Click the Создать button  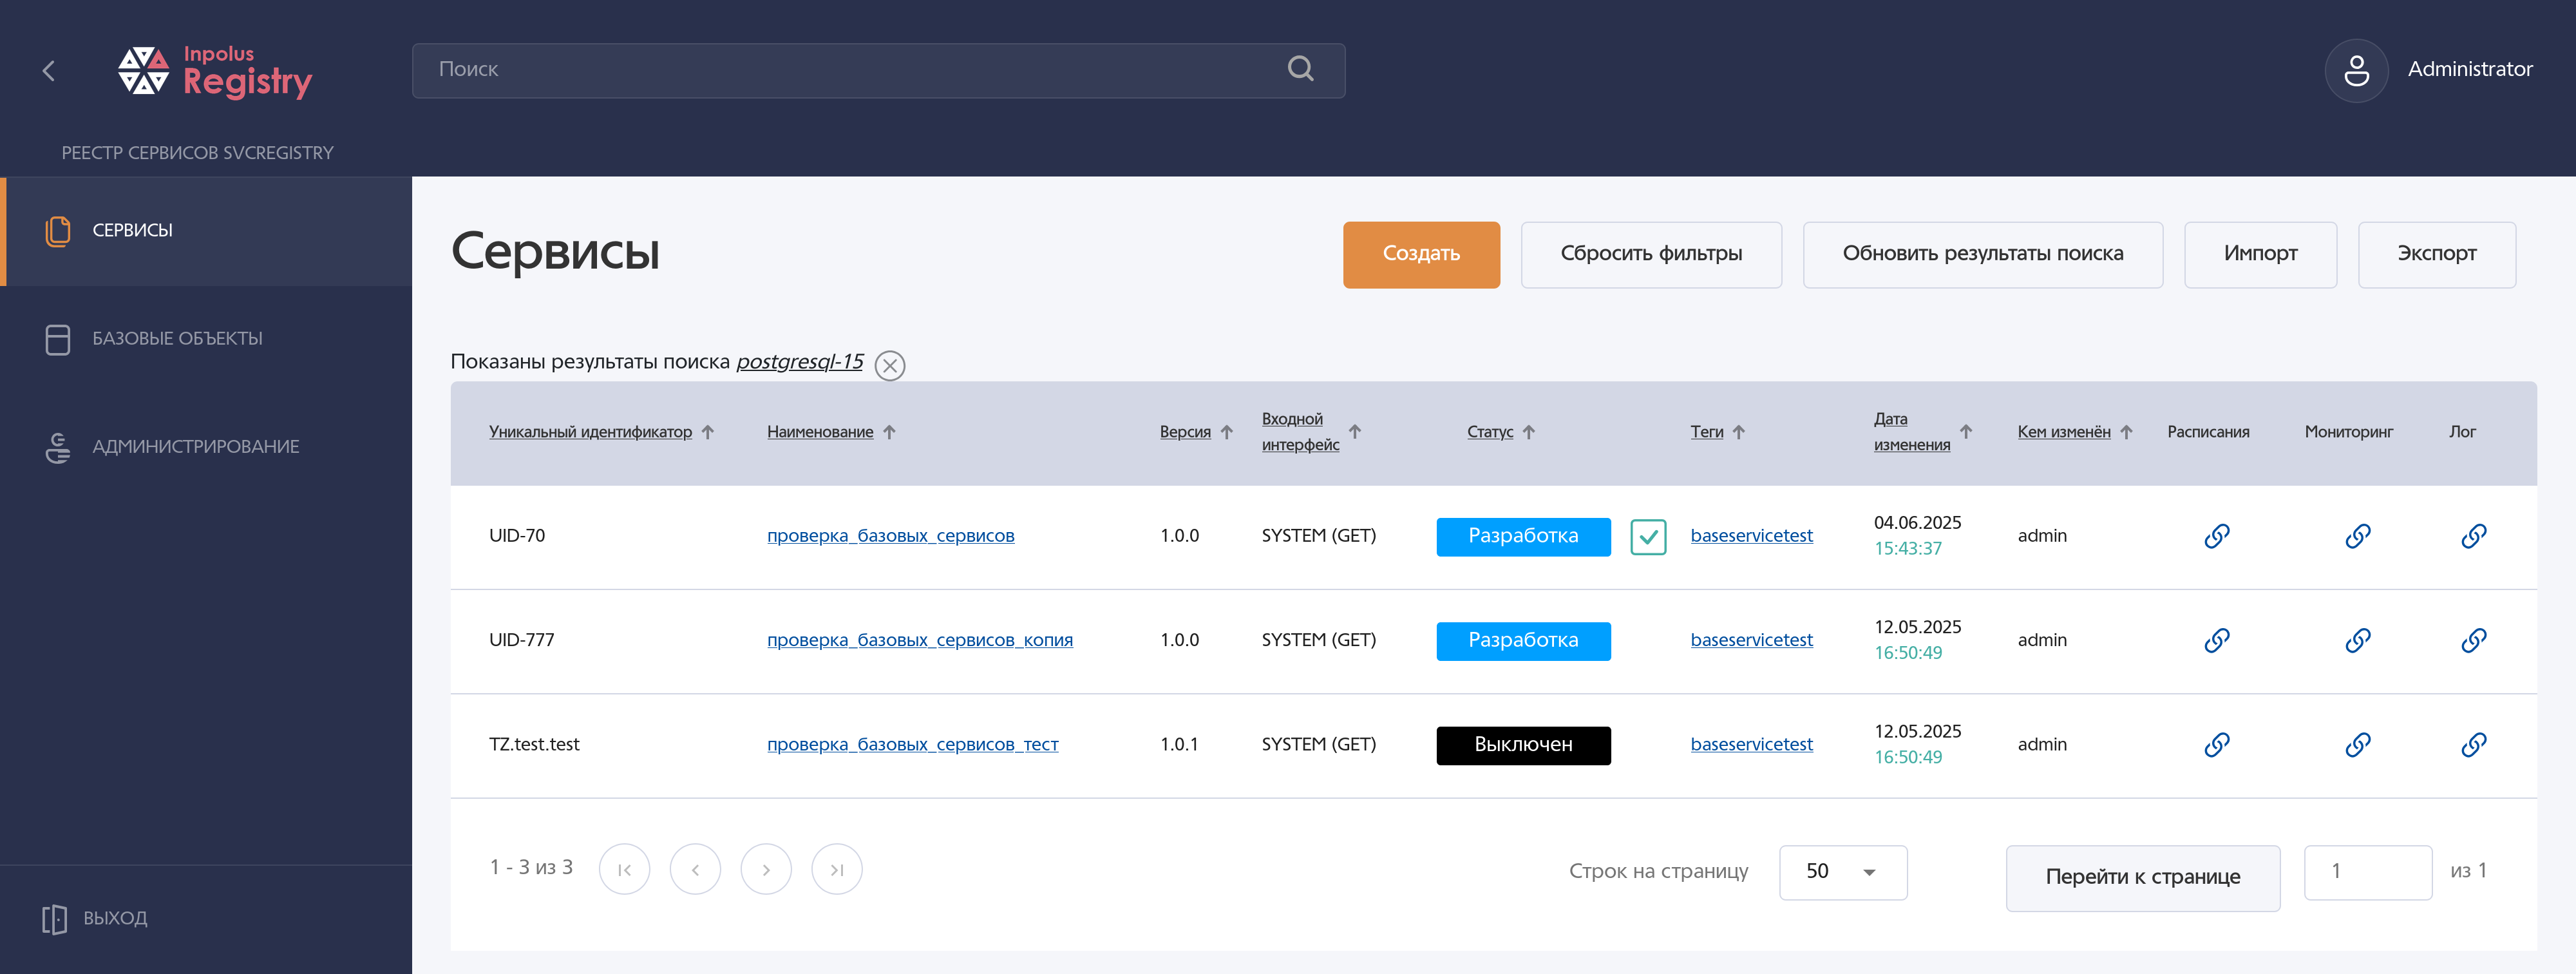[x=1421, y=254]
